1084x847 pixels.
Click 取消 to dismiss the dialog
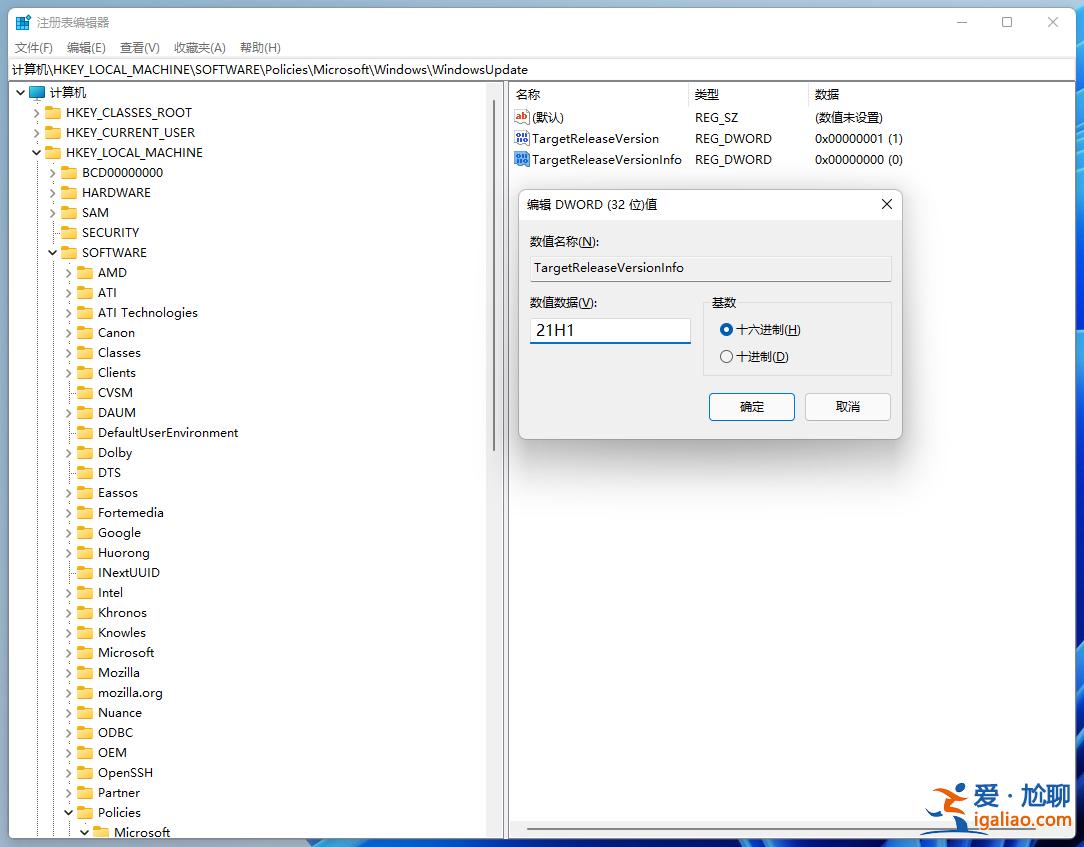[847, 407]
